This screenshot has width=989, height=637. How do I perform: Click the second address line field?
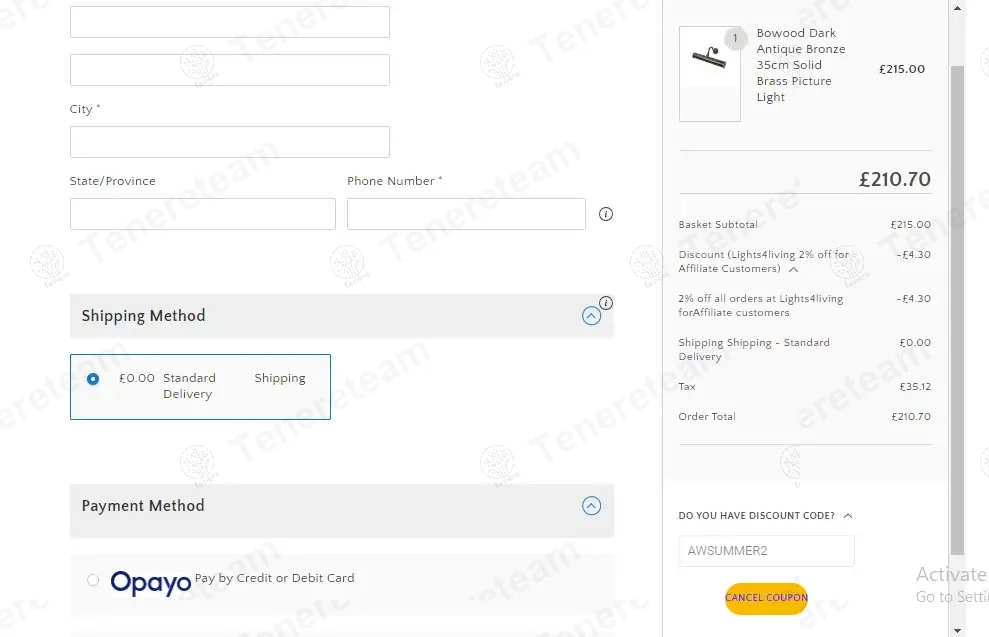229,70
